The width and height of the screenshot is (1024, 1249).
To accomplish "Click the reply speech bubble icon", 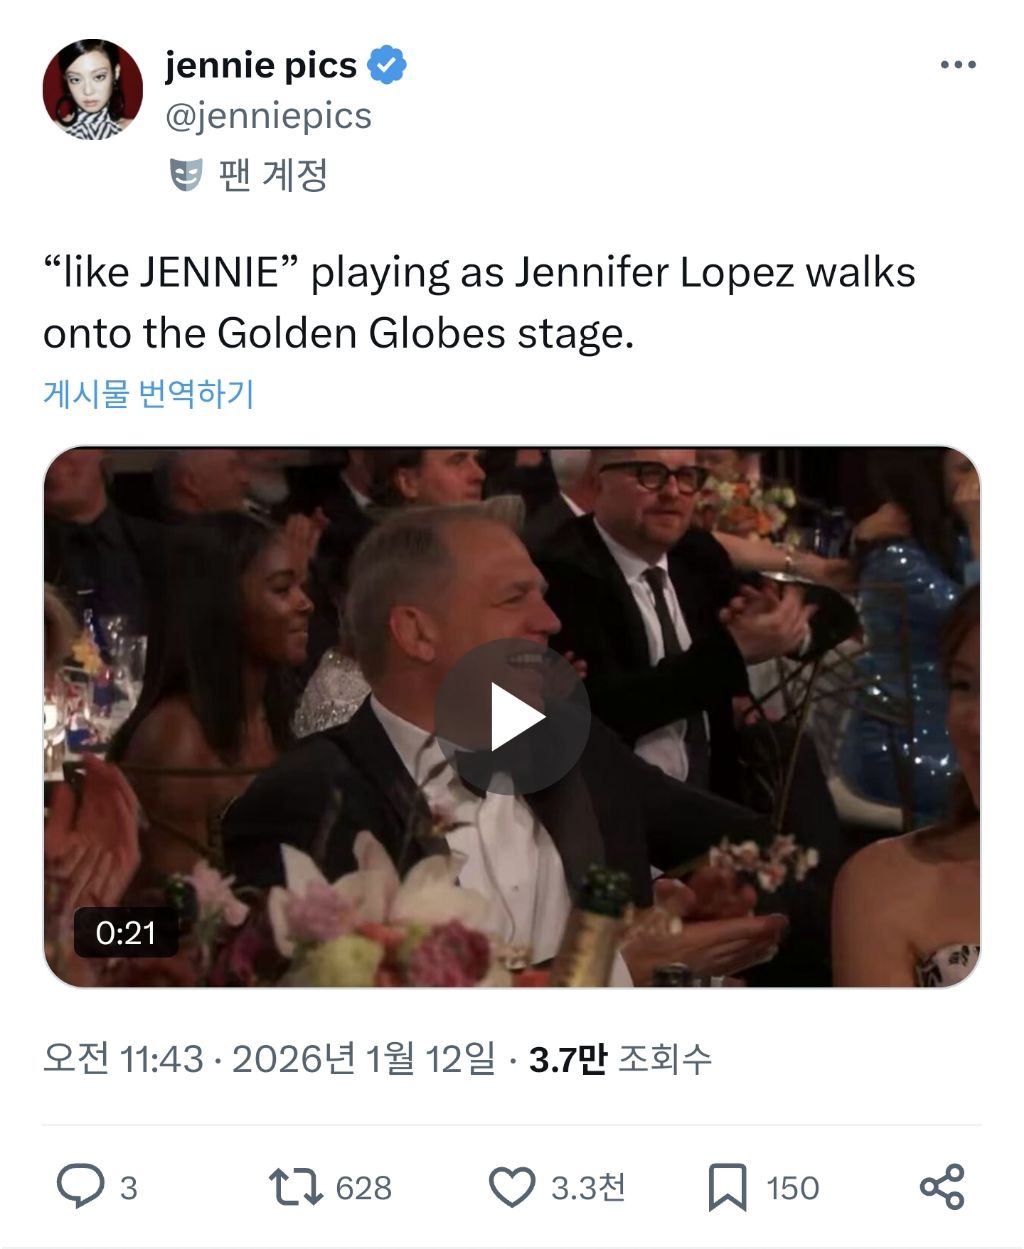I will tap(80, 1186).
